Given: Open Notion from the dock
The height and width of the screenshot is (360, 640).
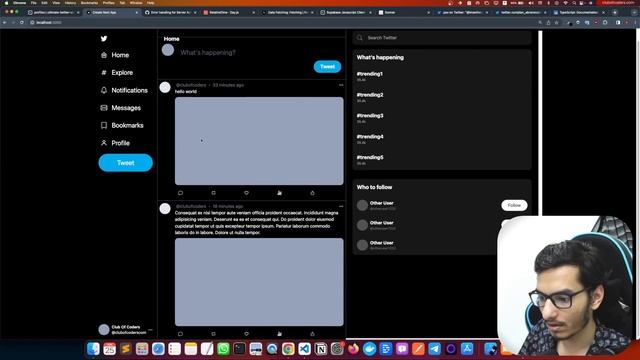Looking at the screenshot, I should click(x=321, y=349).
